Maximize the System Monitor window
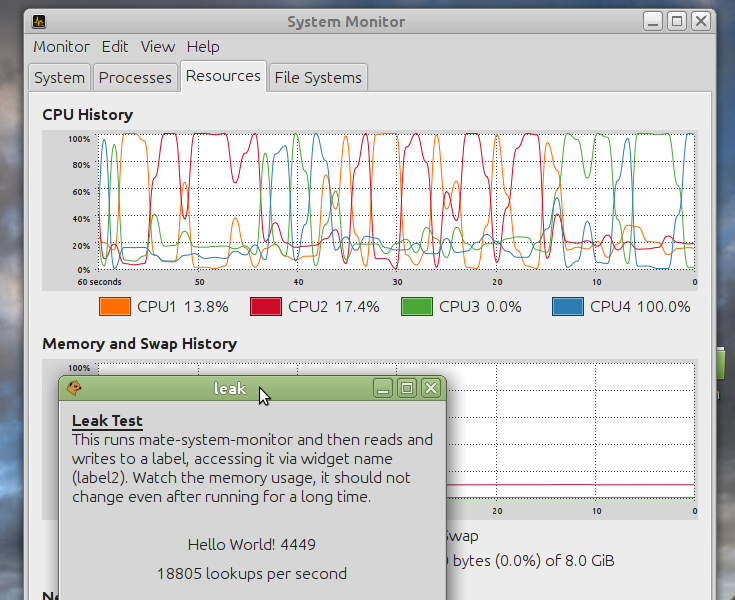 [677, 21]
